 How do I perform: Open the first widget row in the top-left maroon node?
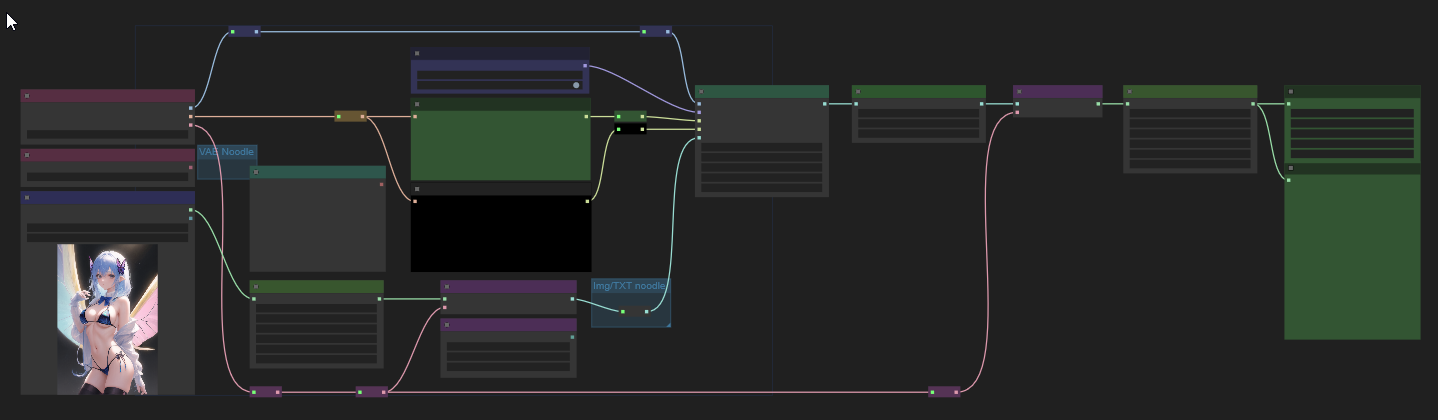108,134
